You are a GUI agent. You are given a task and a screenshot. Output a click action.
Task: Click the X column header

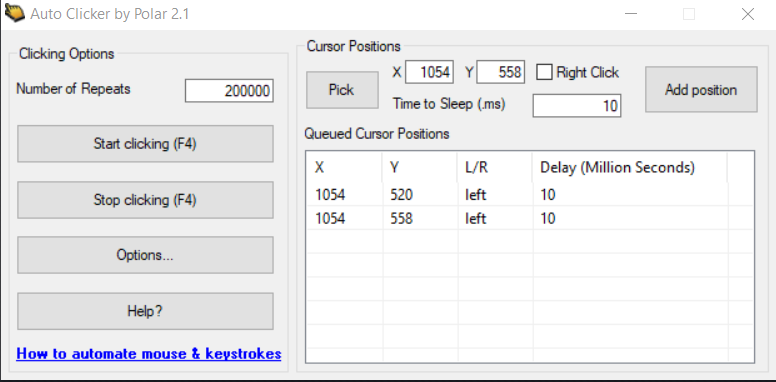pos(344,168)
